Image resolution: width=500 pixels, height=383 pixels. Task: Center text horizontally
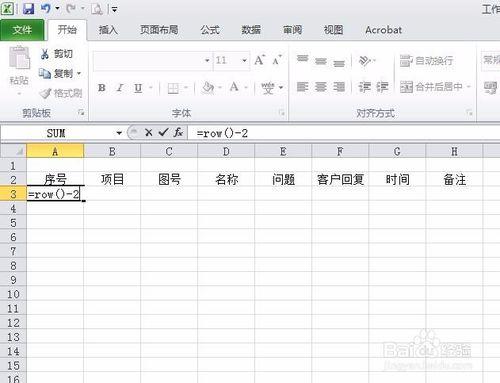(x=321, y=87)
